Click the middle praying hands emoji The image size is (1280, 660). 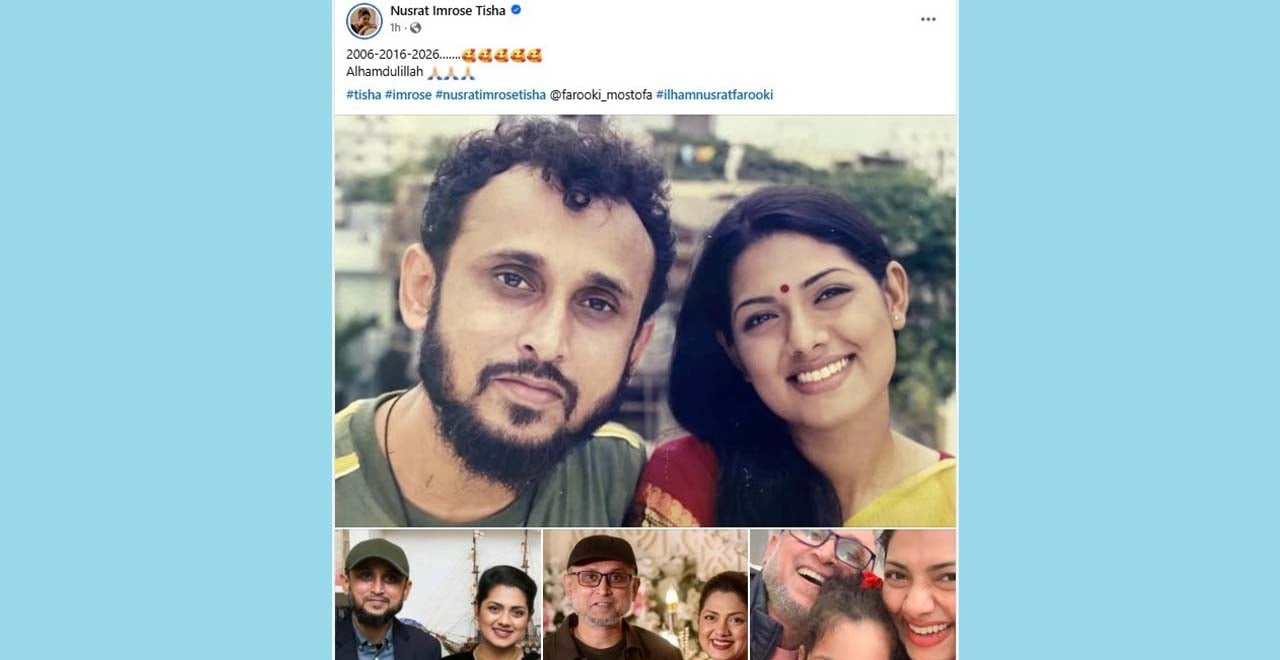(x=450, y=73)
